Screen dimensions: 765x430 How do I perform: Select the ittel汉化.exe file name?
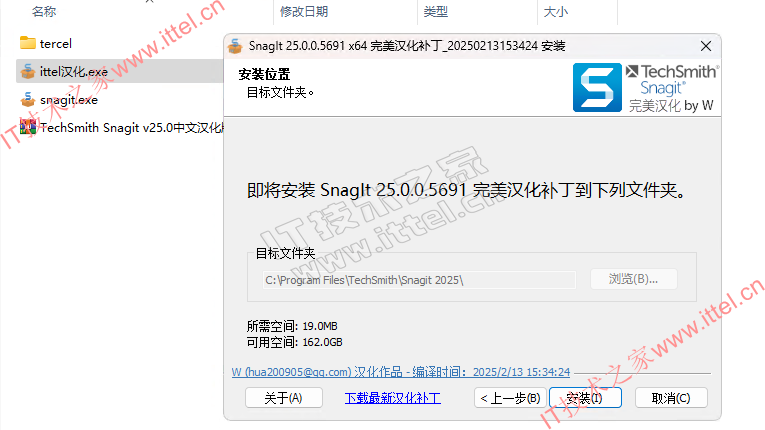tap(74, 72)
